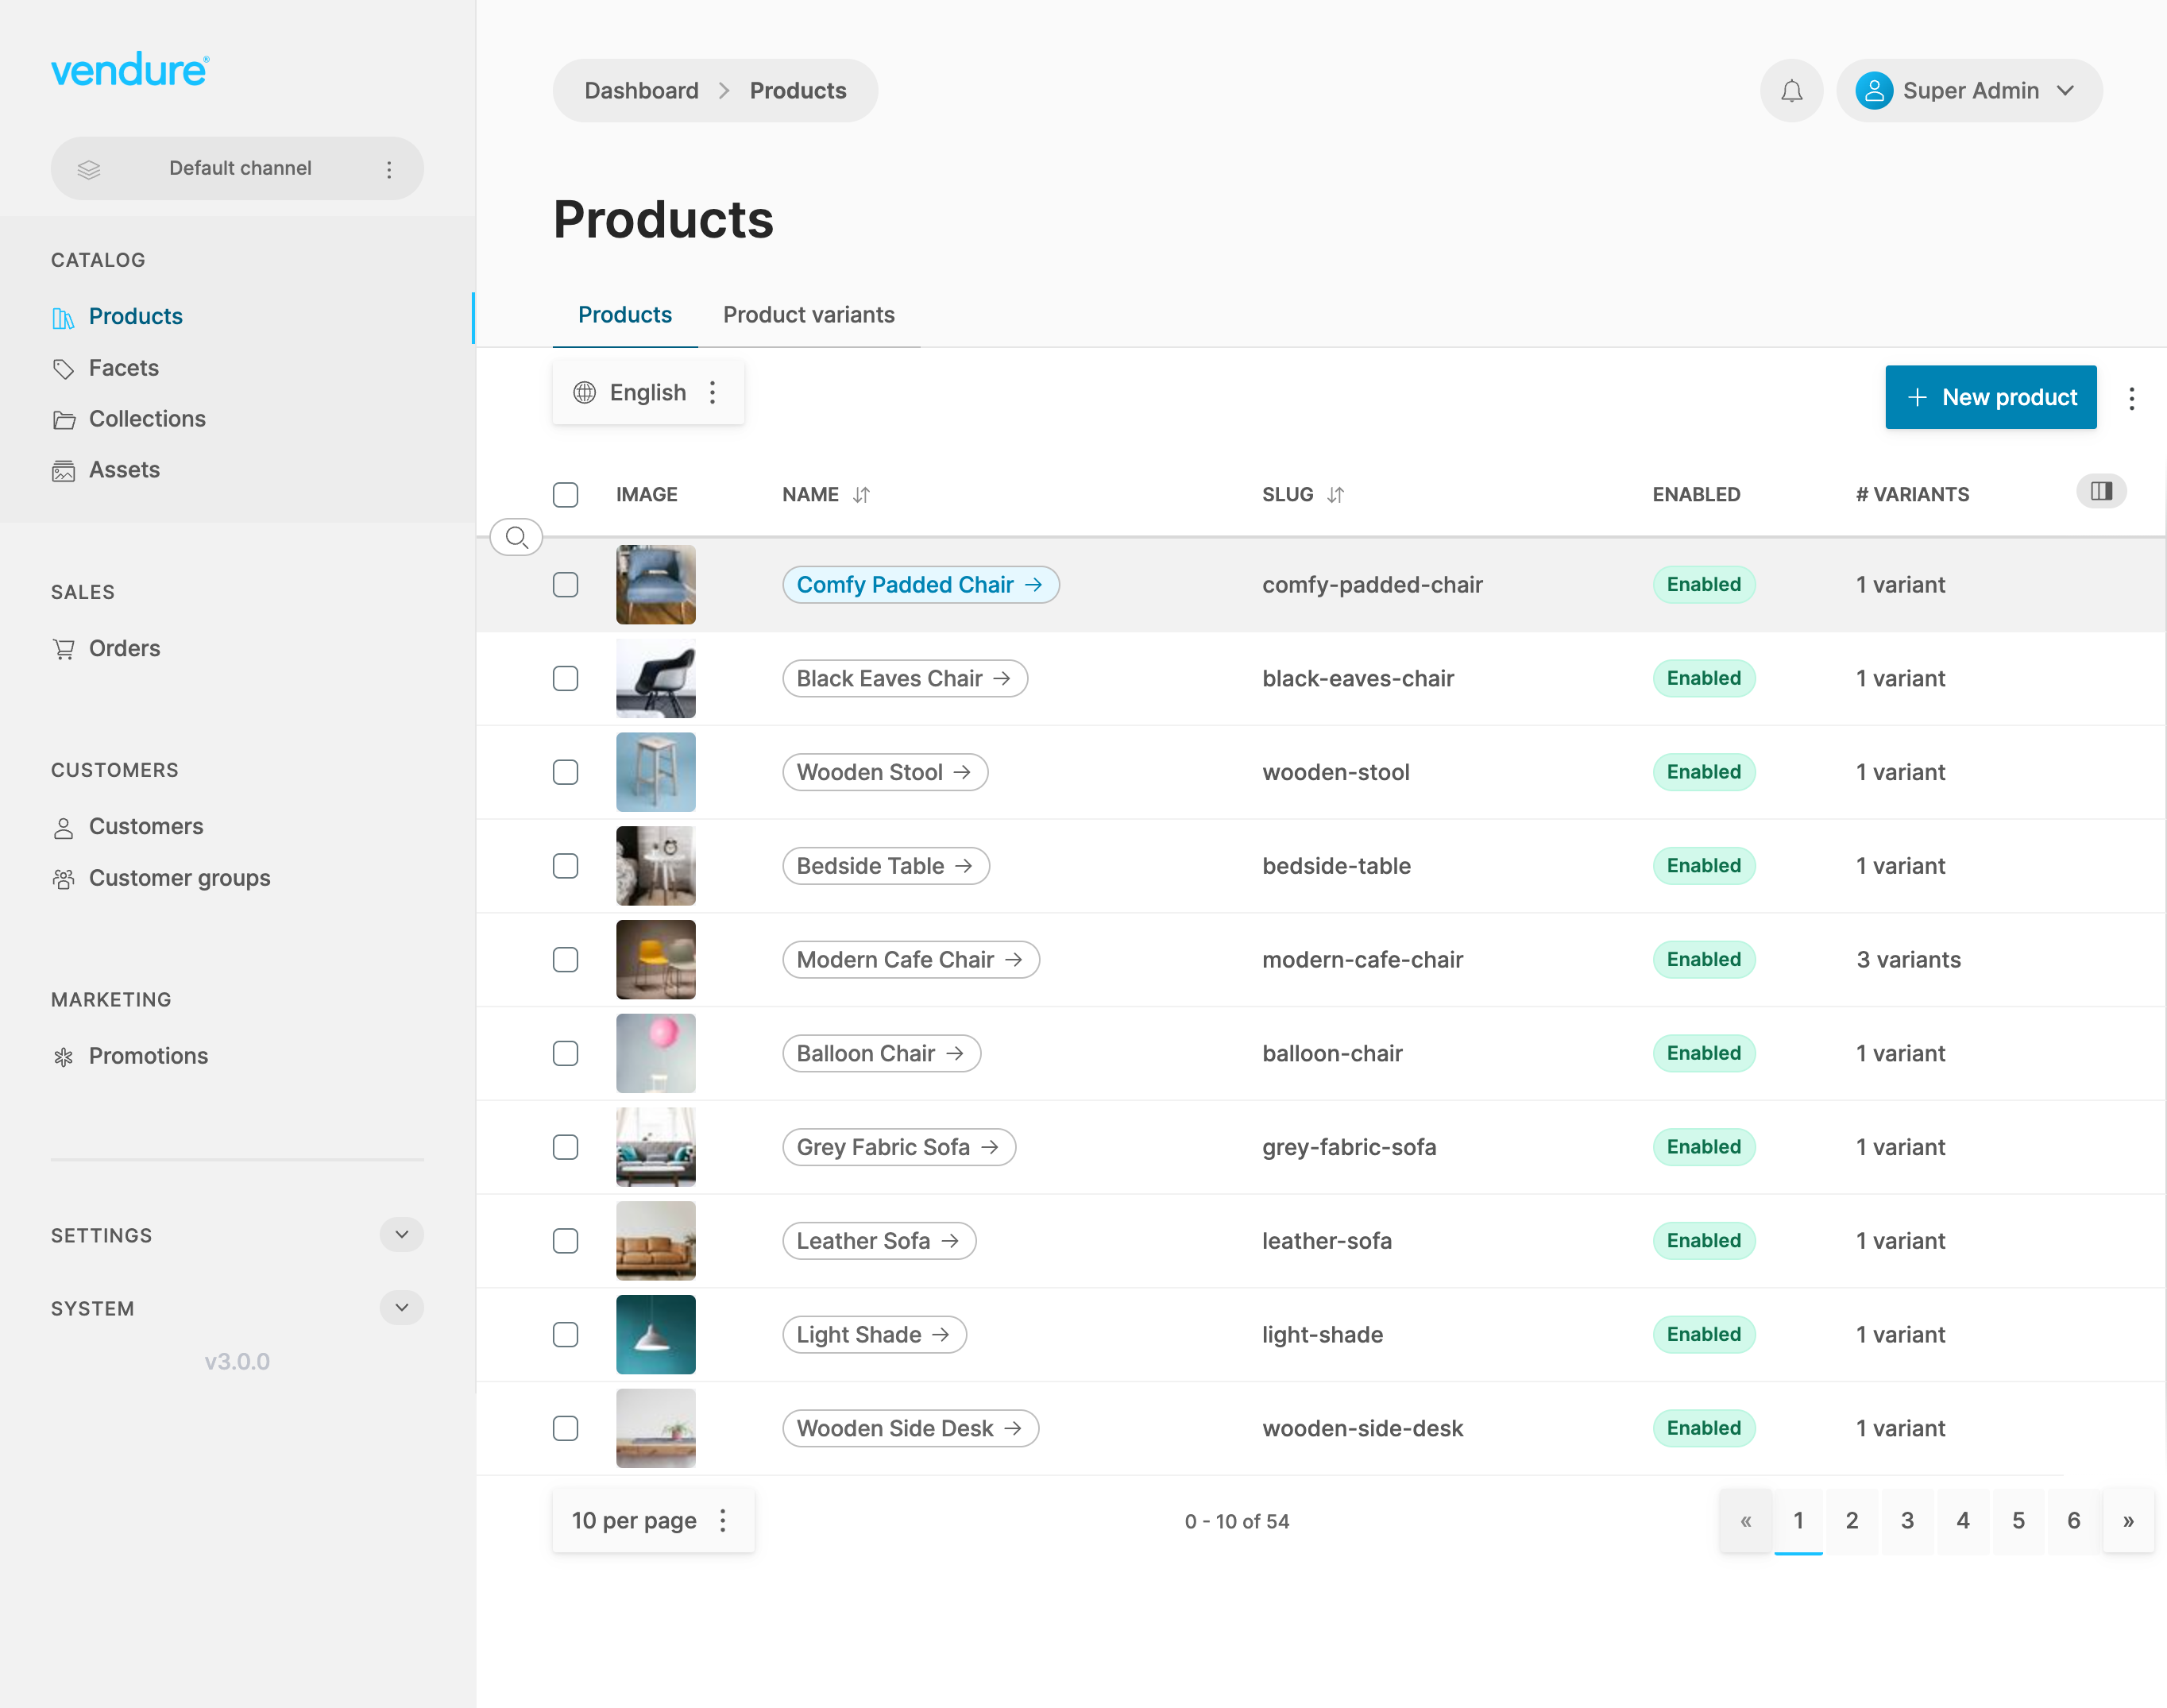Viewport: 2167px width, 1708px height.
Task: Select the Wooden Stool row checkbox
Action: [565, 772]
